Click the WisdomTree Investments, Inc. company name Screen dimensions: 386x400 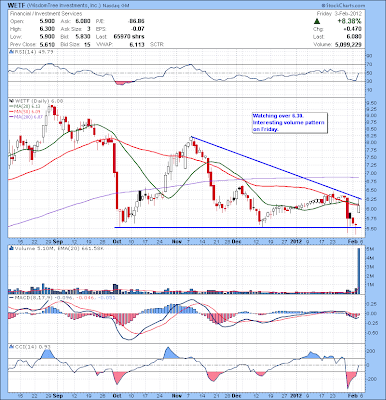click(63, 6)
